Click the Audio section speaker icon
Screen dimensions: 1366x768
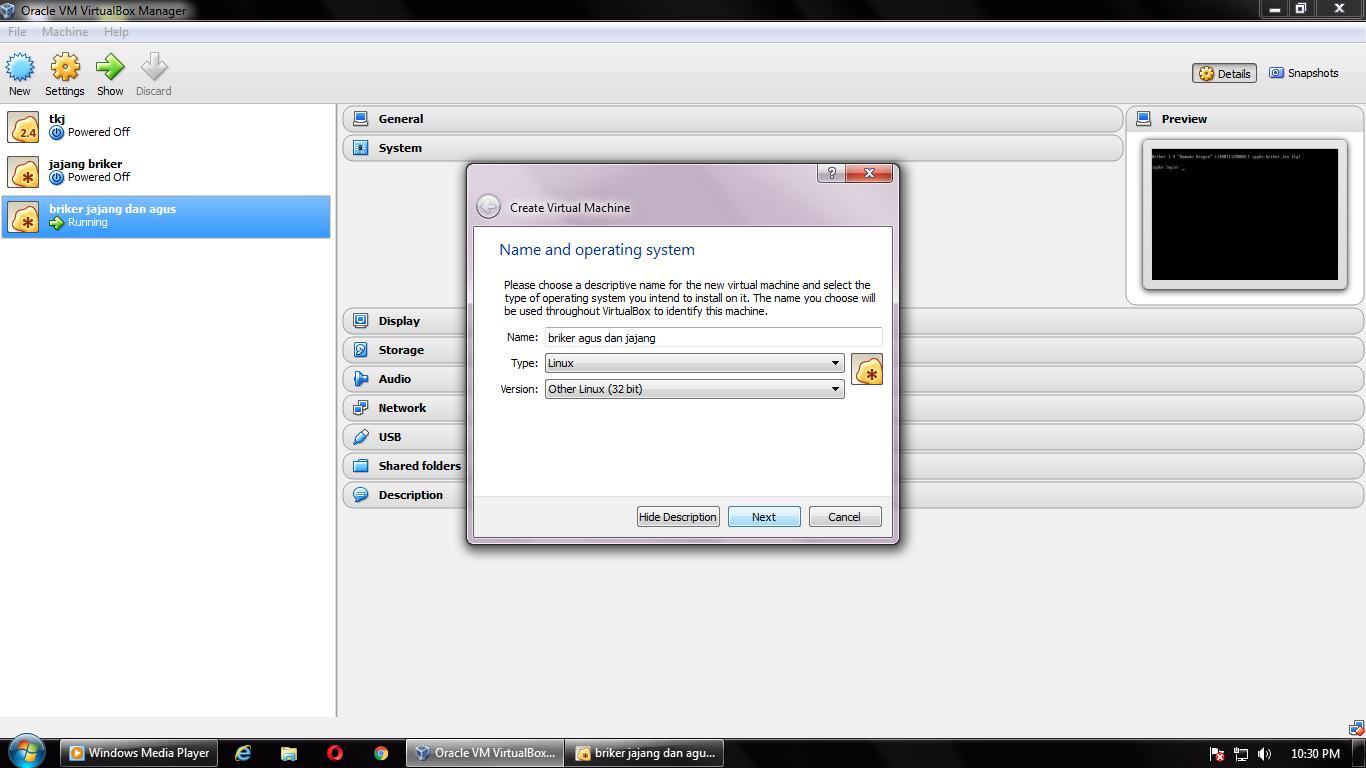(x=361, y=379)
